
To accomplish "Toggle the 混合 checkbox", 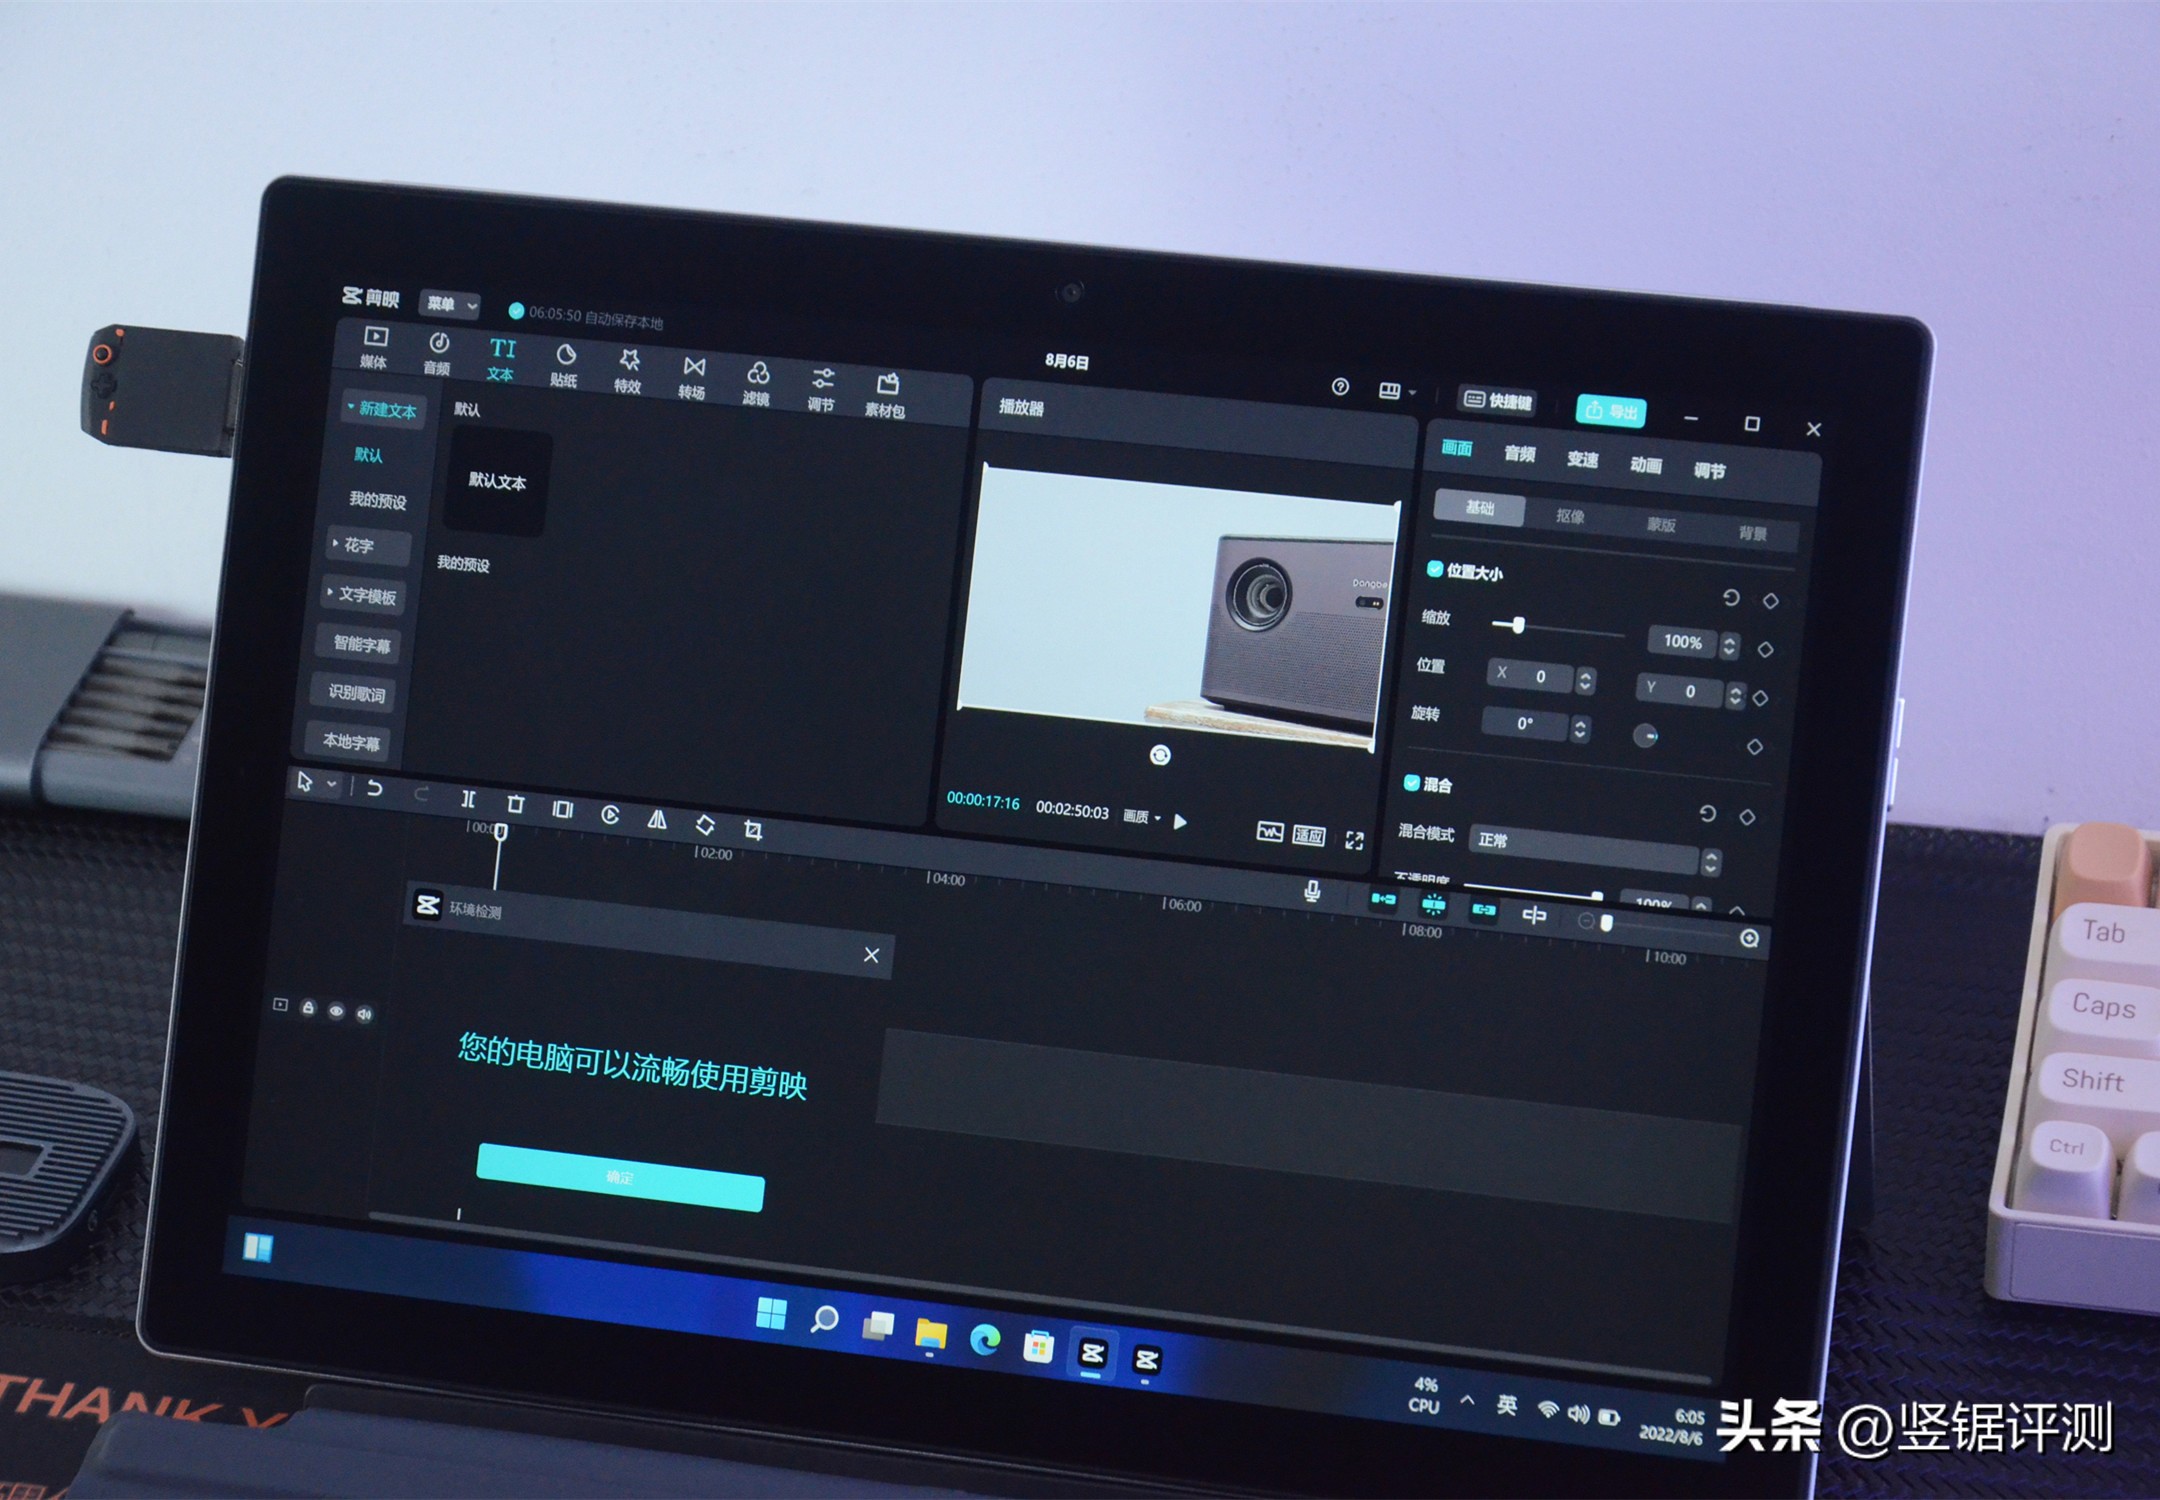I will pos(1411,782).
